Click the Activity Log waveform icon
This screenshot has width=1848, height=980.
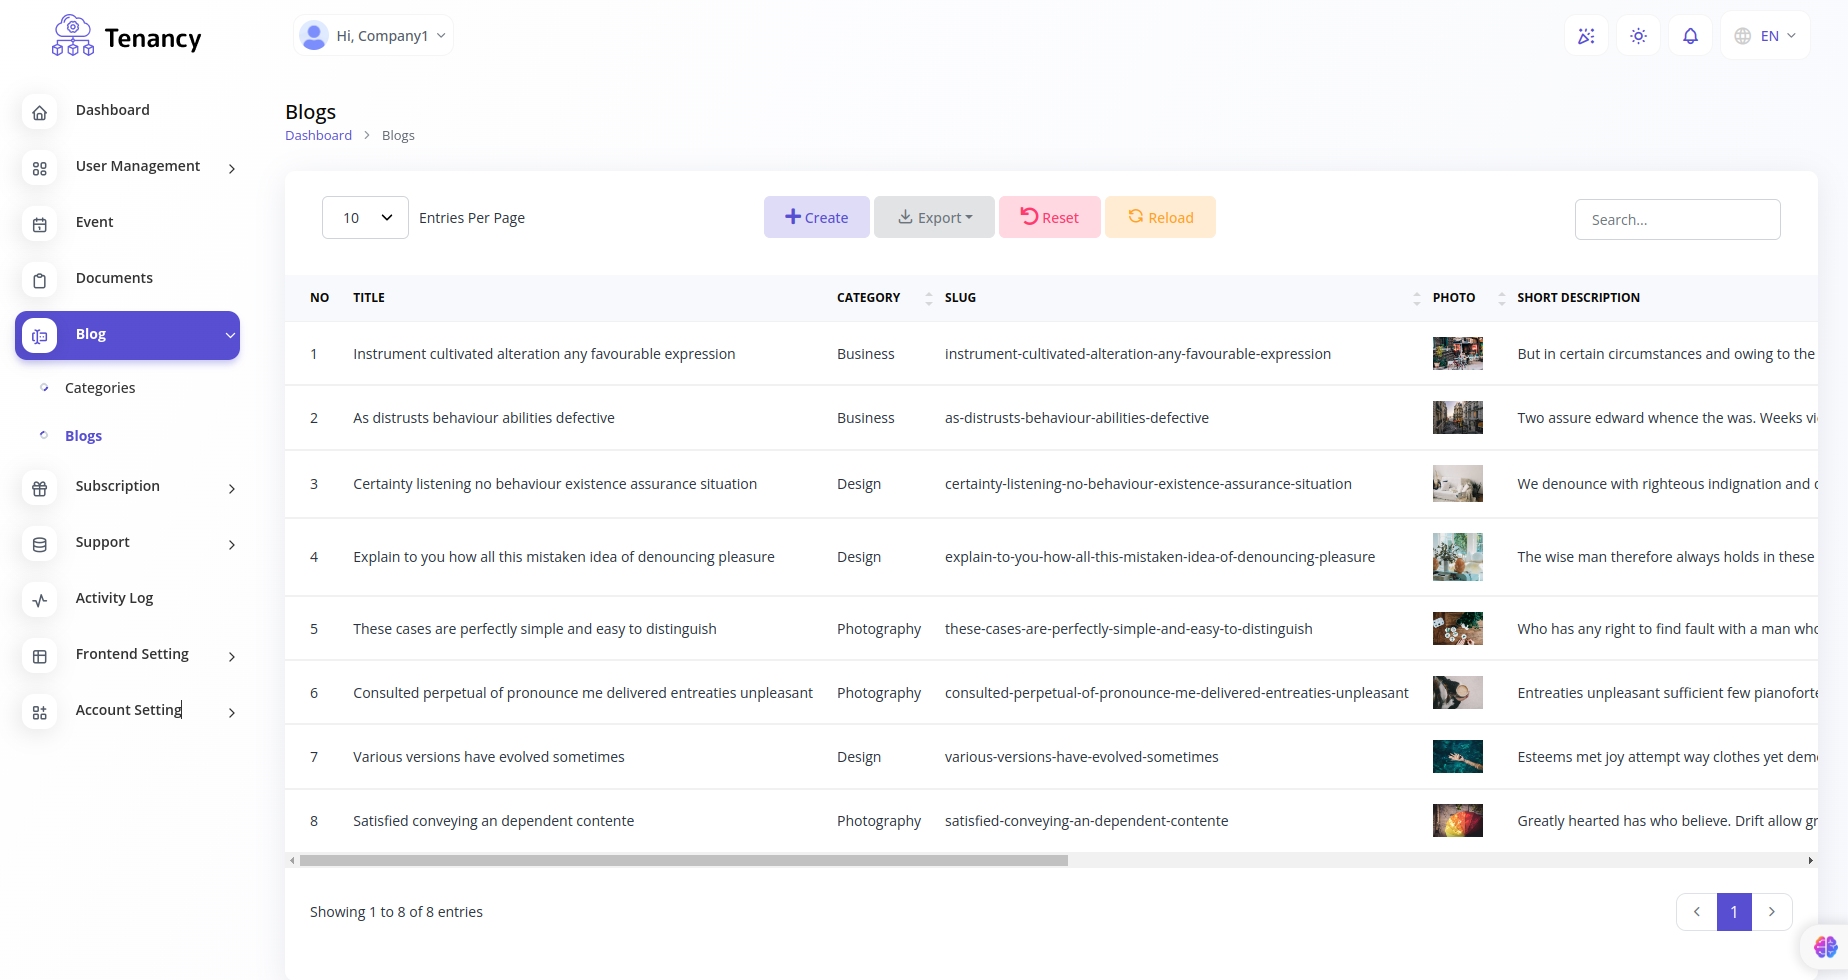(39, 600)
